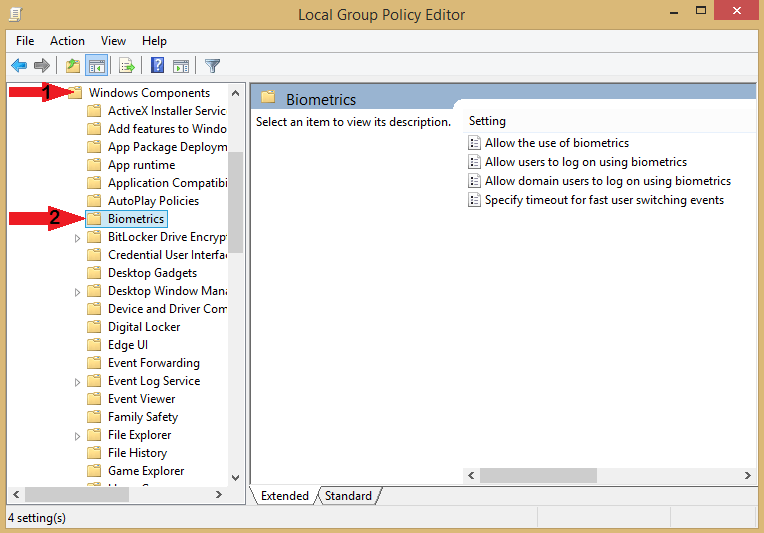The height and width of the screenshot is (533, 764).
Task: Expand the Event Log Service tree node
Action: [x=78, y=382]
